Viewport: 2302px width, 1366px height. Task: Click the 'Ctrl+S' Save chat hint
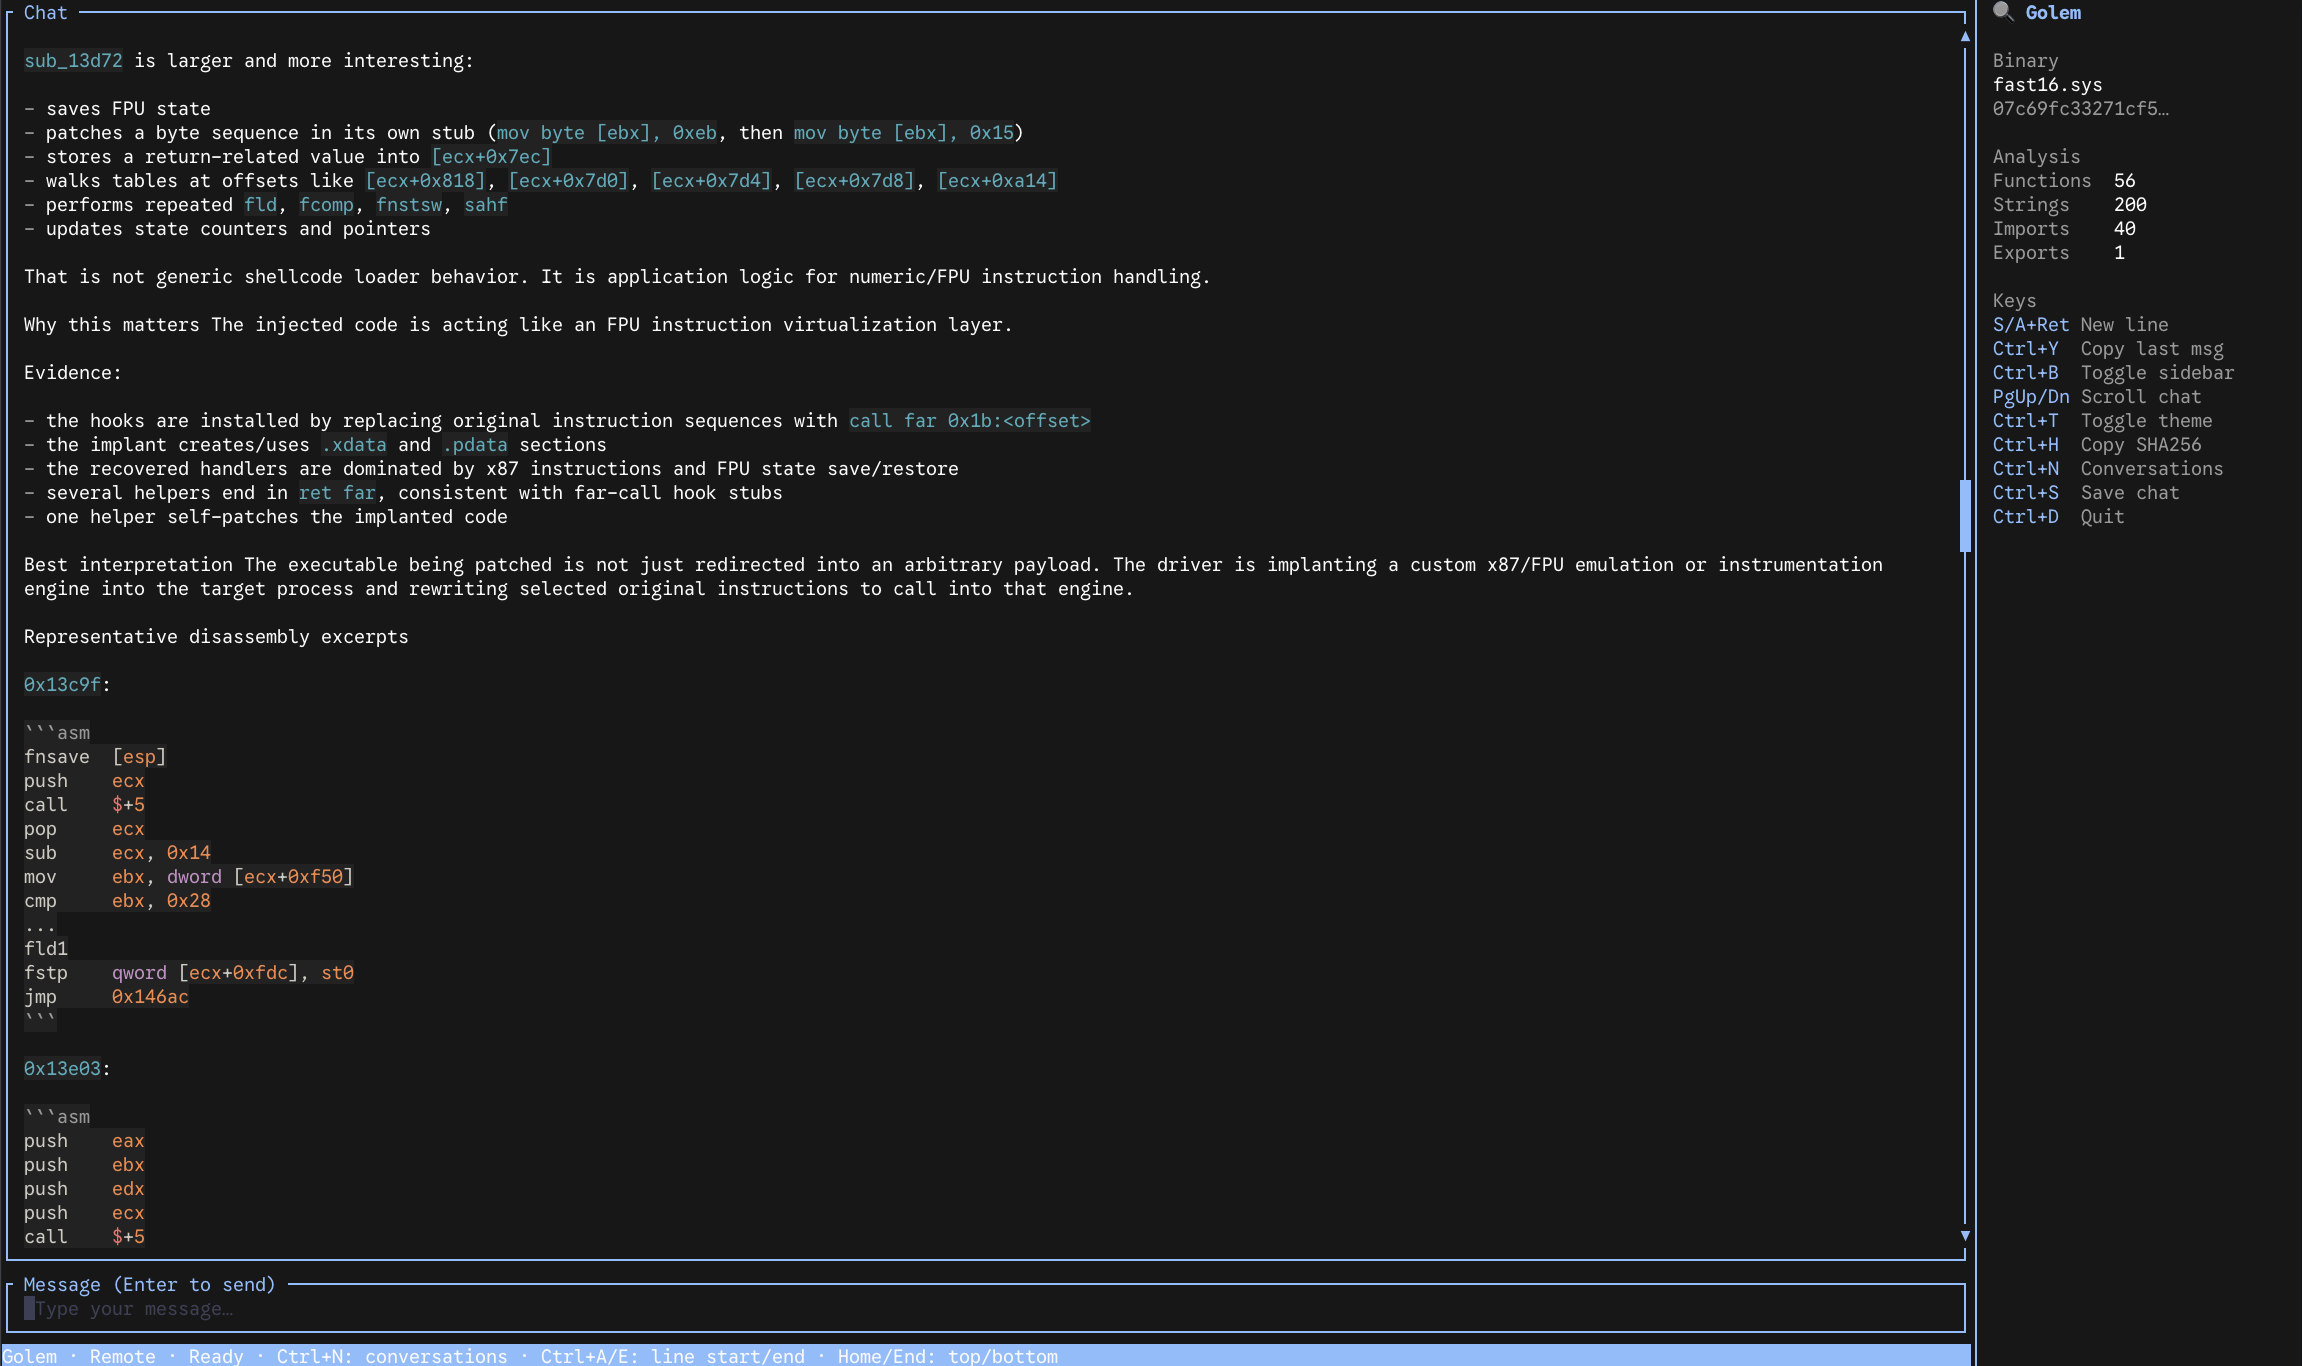[2086, 493]
